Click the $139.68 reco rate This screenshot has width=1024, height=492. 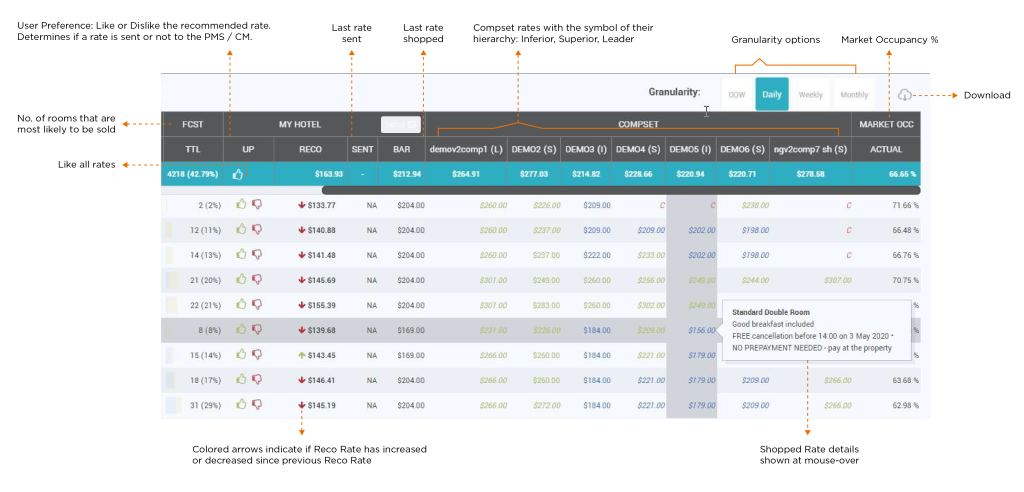coord(321,331)
